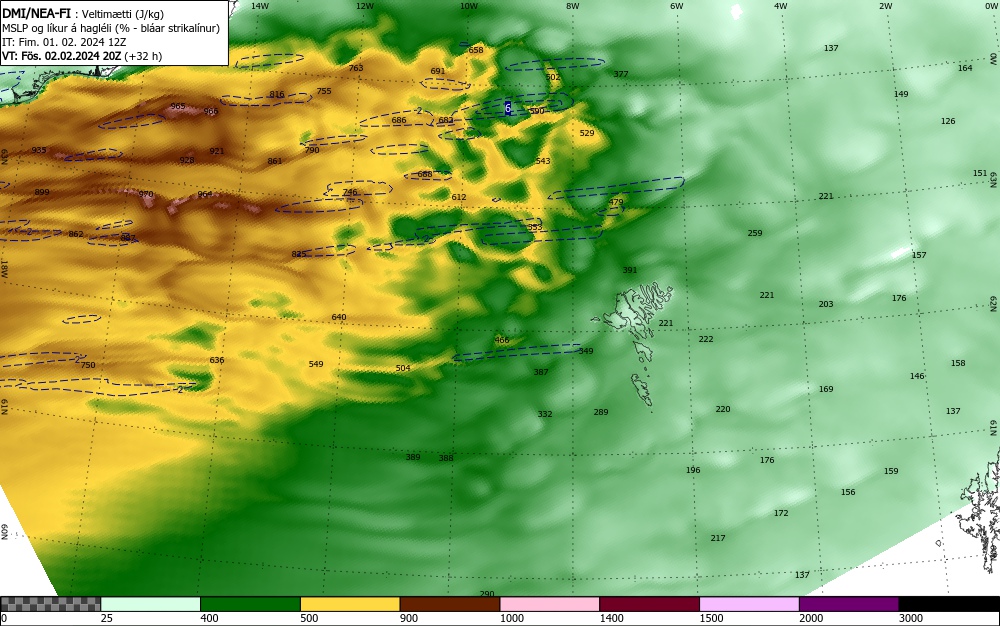Click the map value '259'
This screenshot has height=626, width=1000.
(754, 233)
